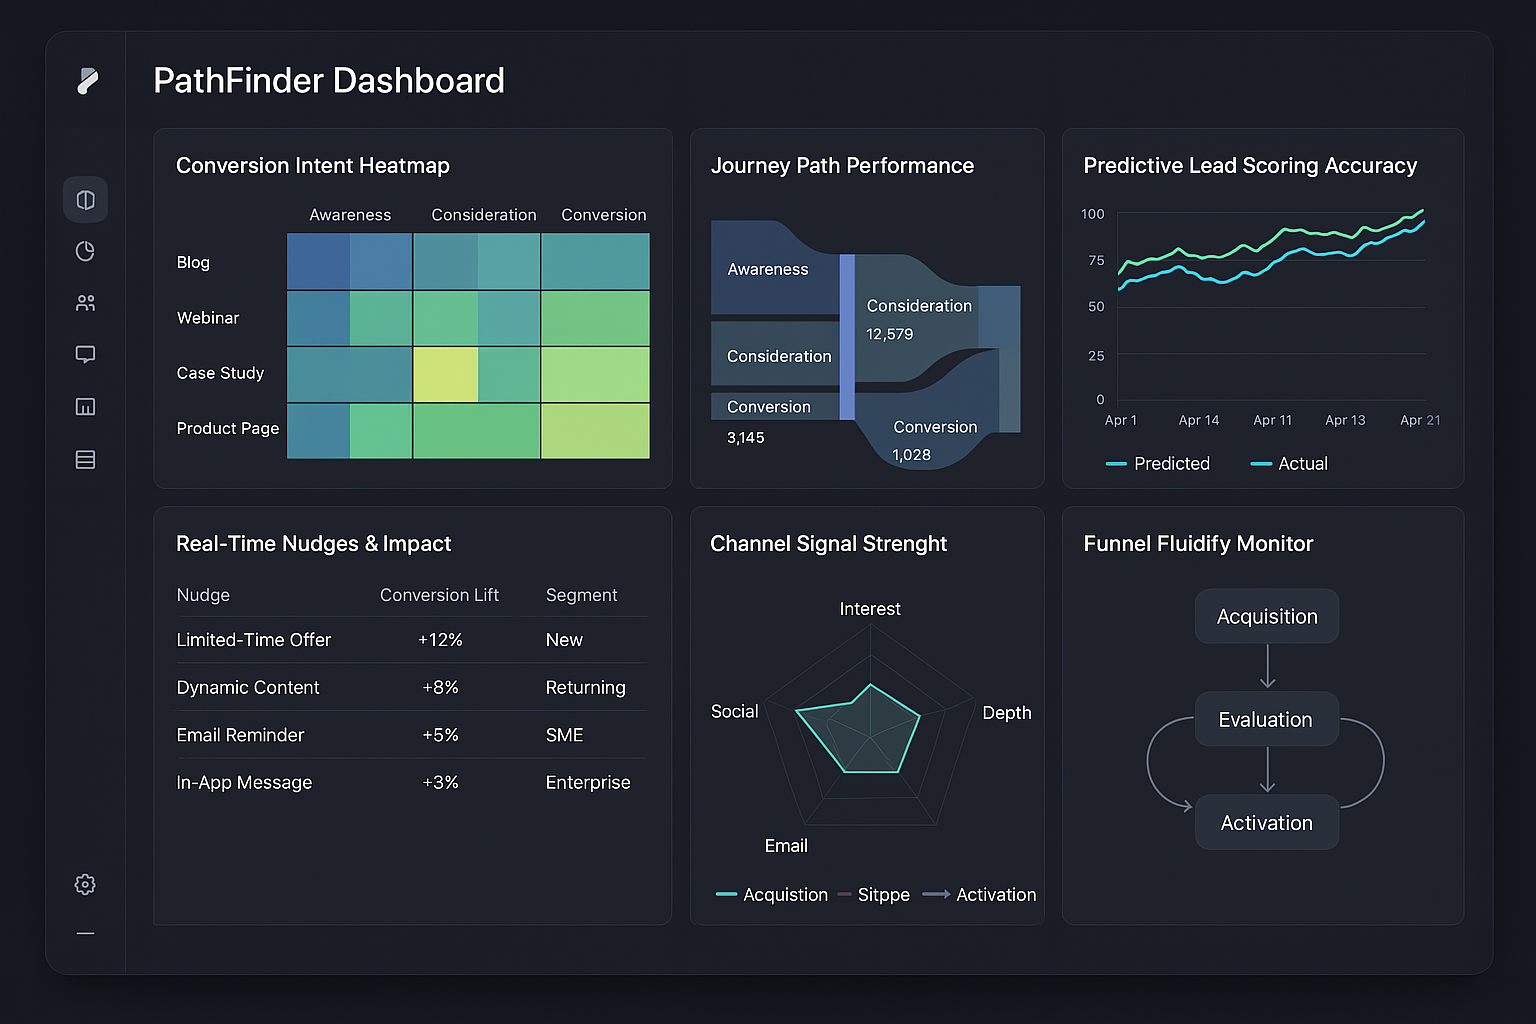Sort table by Conversion Lift column header
Viewport: 1536px width, 1024px height.
point(439,595)
